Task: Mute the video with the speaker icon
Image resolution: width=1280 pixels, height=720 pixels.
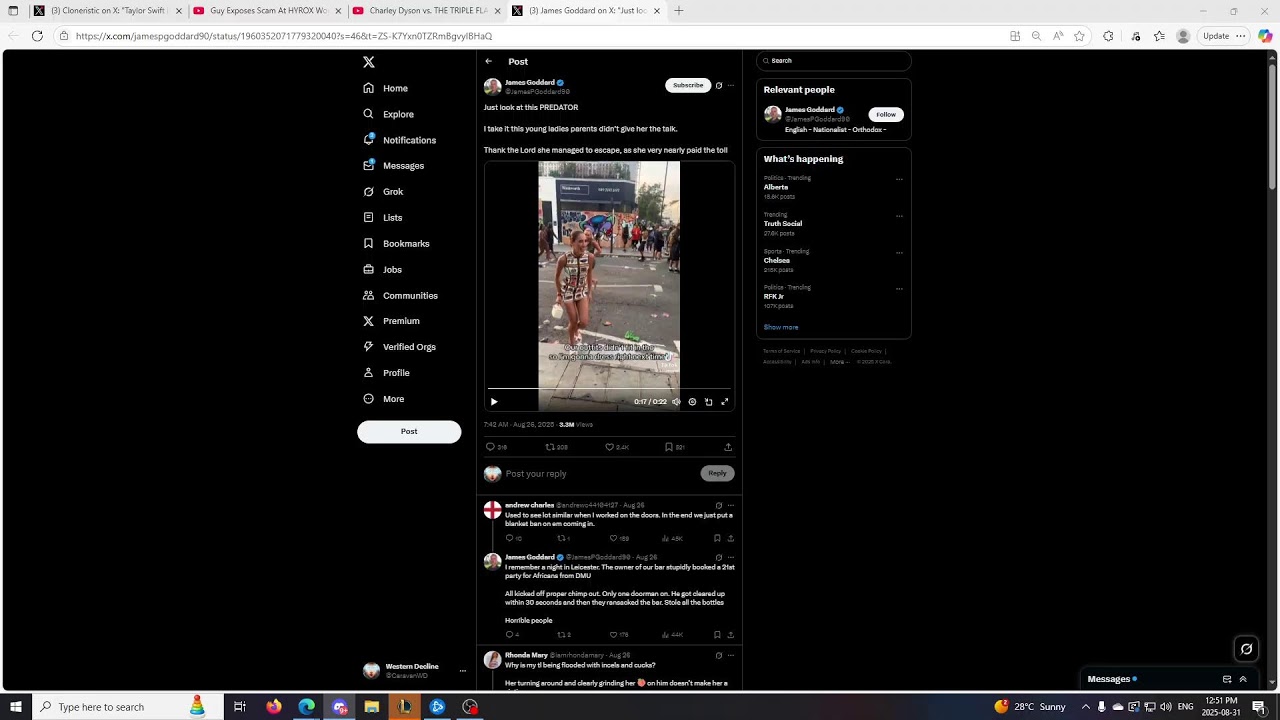Action: (x=676, y=402)
